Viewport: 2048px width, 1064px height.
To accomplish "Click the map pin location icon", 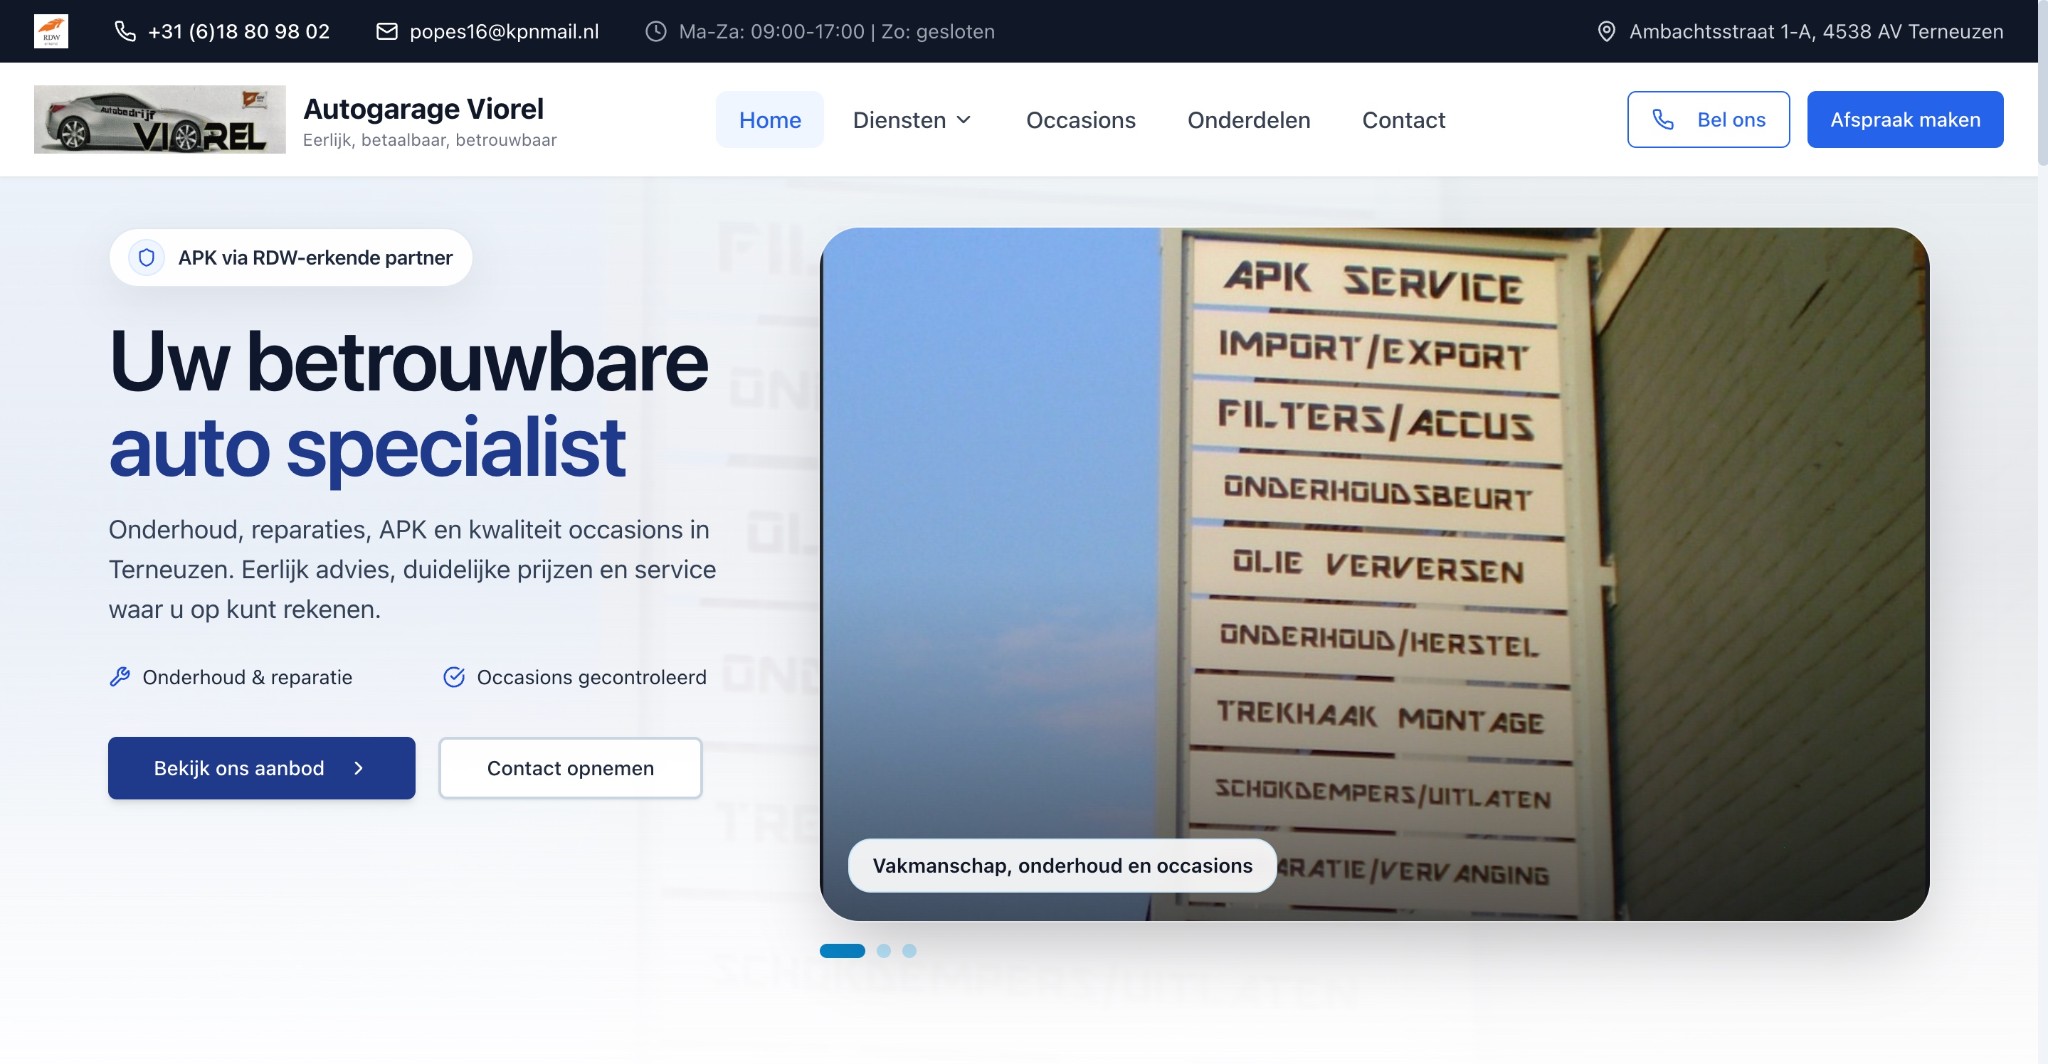I will coord(1606,31).
